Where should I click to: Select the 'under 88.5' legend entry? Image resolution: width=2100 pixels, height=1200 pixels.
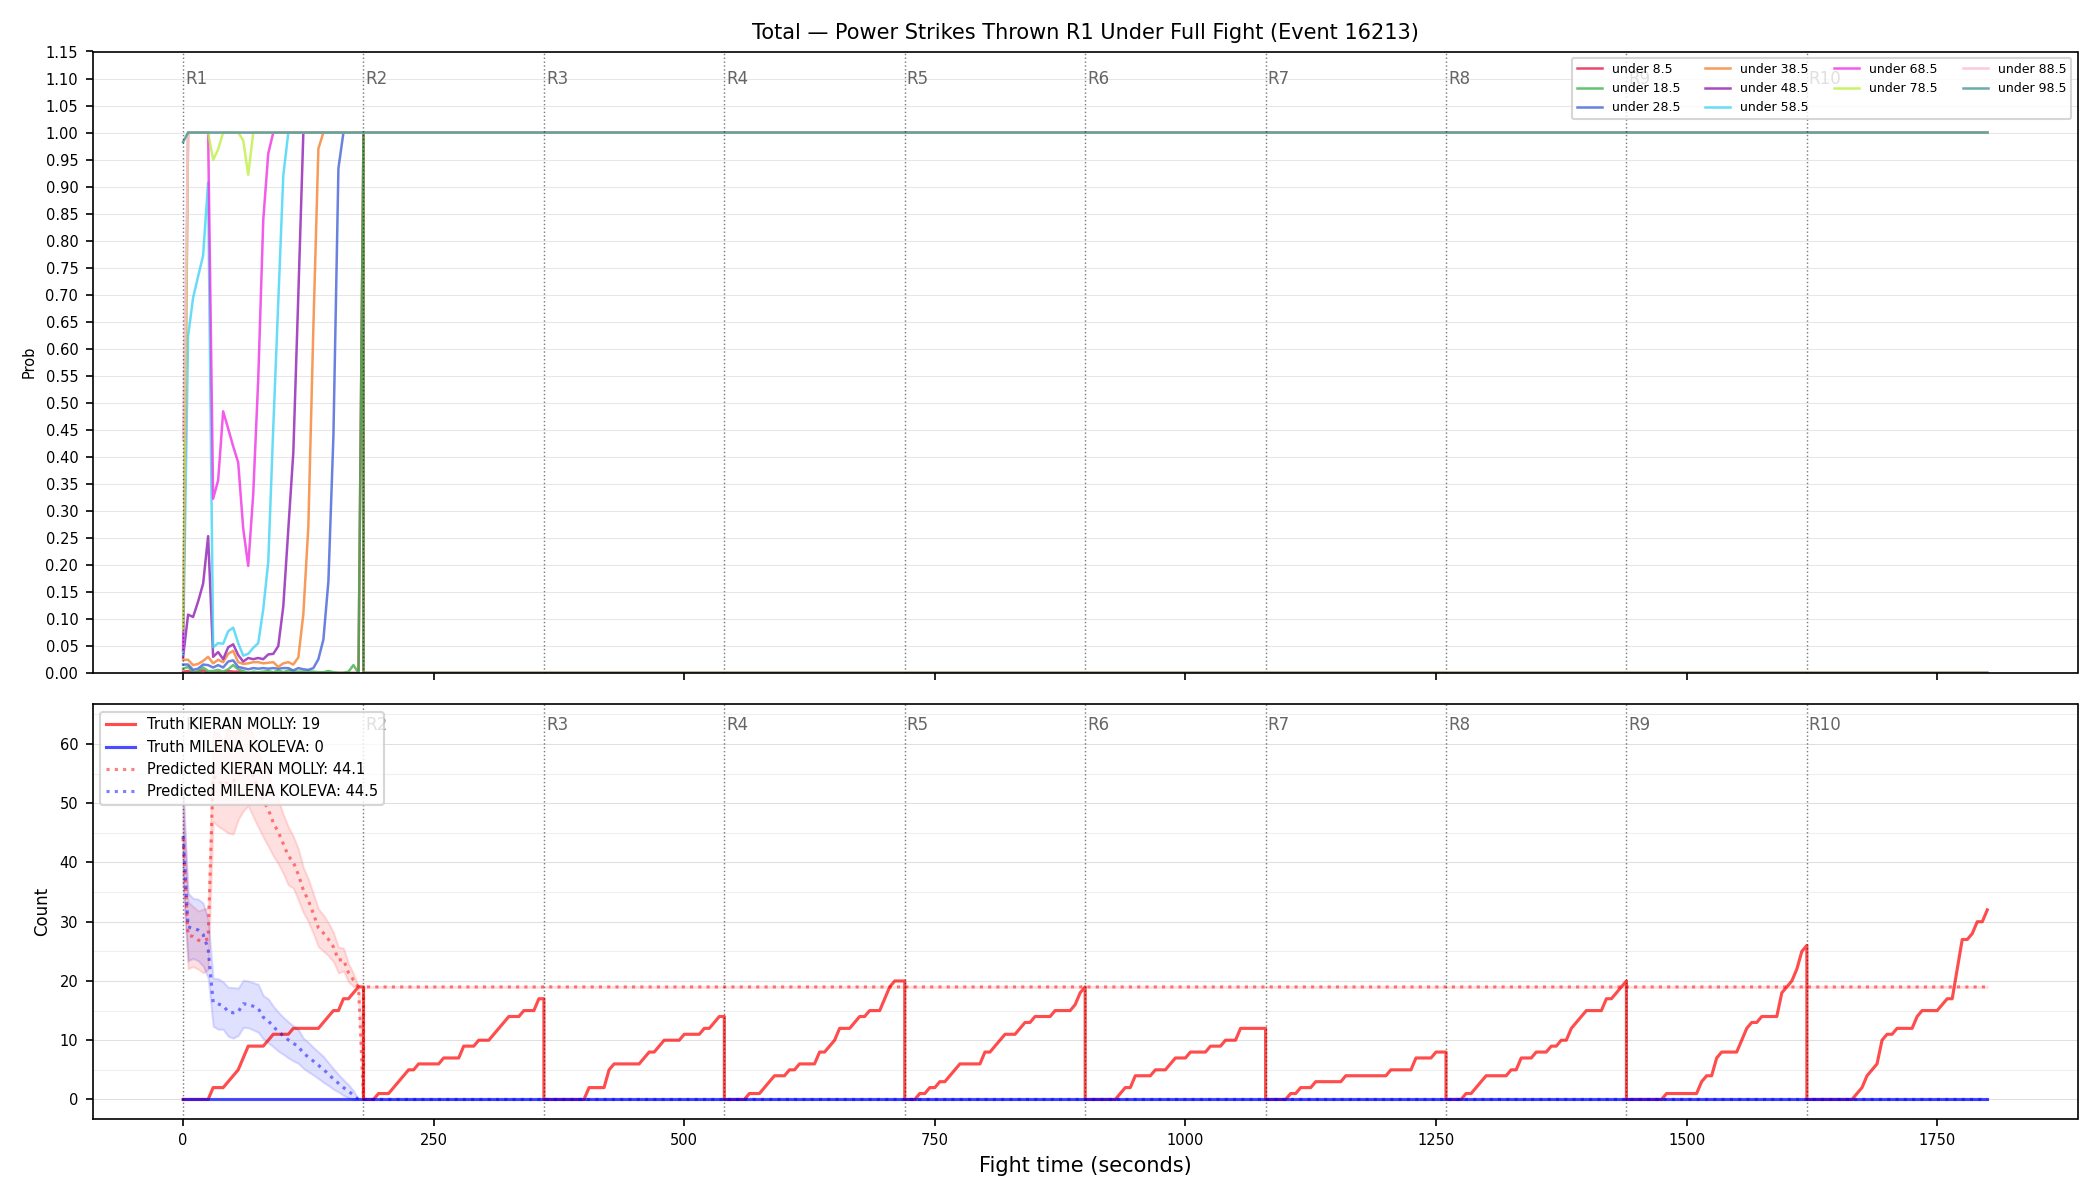tap(2015, 69)
